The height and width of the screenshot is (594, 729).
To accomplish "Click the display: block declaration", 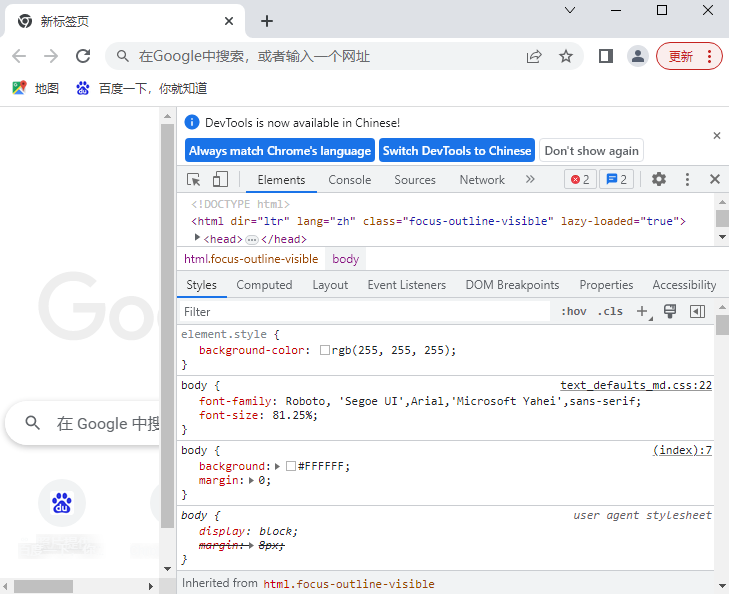I will 248,531.
